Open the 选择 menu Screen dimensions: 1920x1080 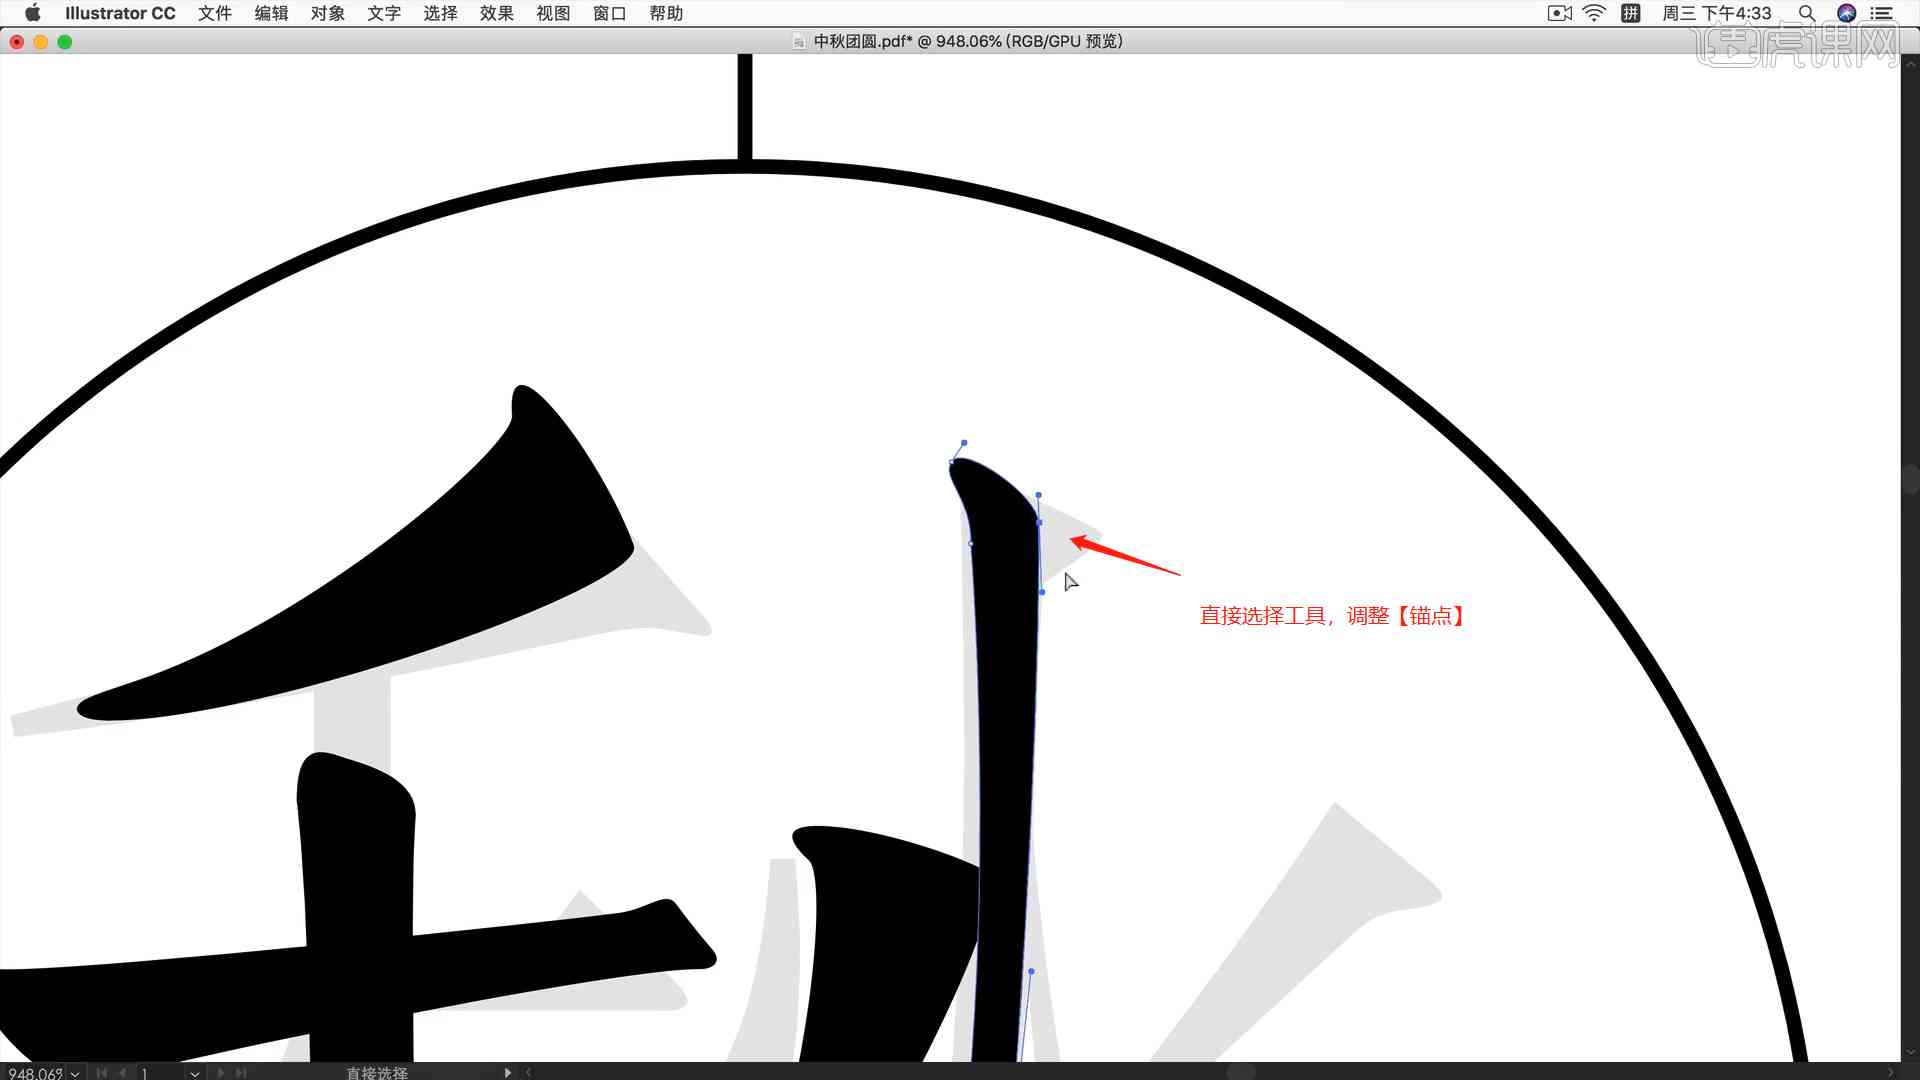pyautogui.click(x=440, y=13)
